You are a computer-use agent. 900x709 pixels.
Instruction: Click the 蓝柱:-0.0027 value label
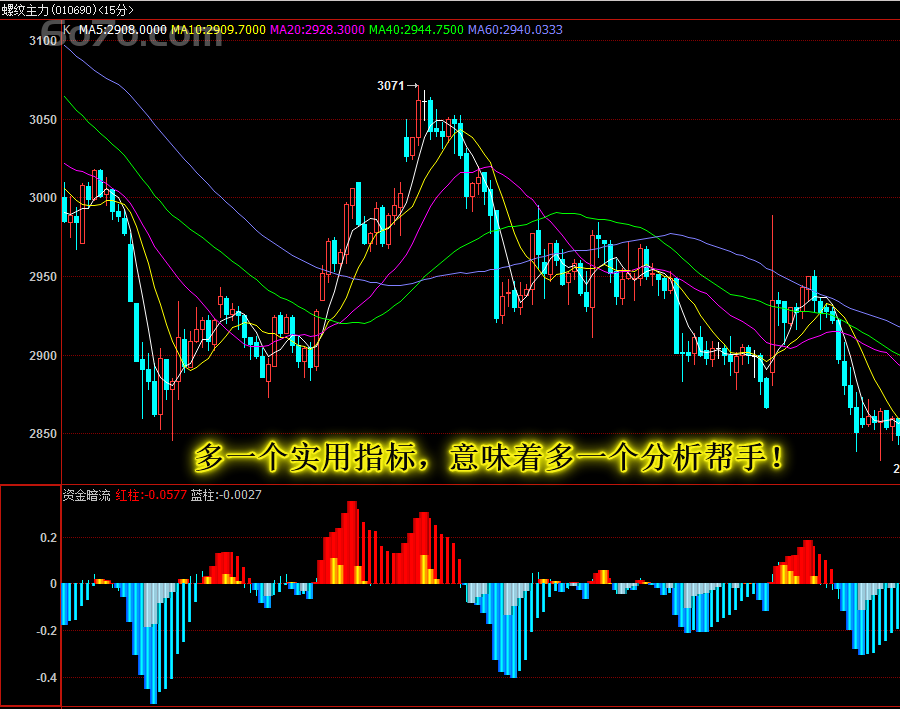[x=226, y=495]
